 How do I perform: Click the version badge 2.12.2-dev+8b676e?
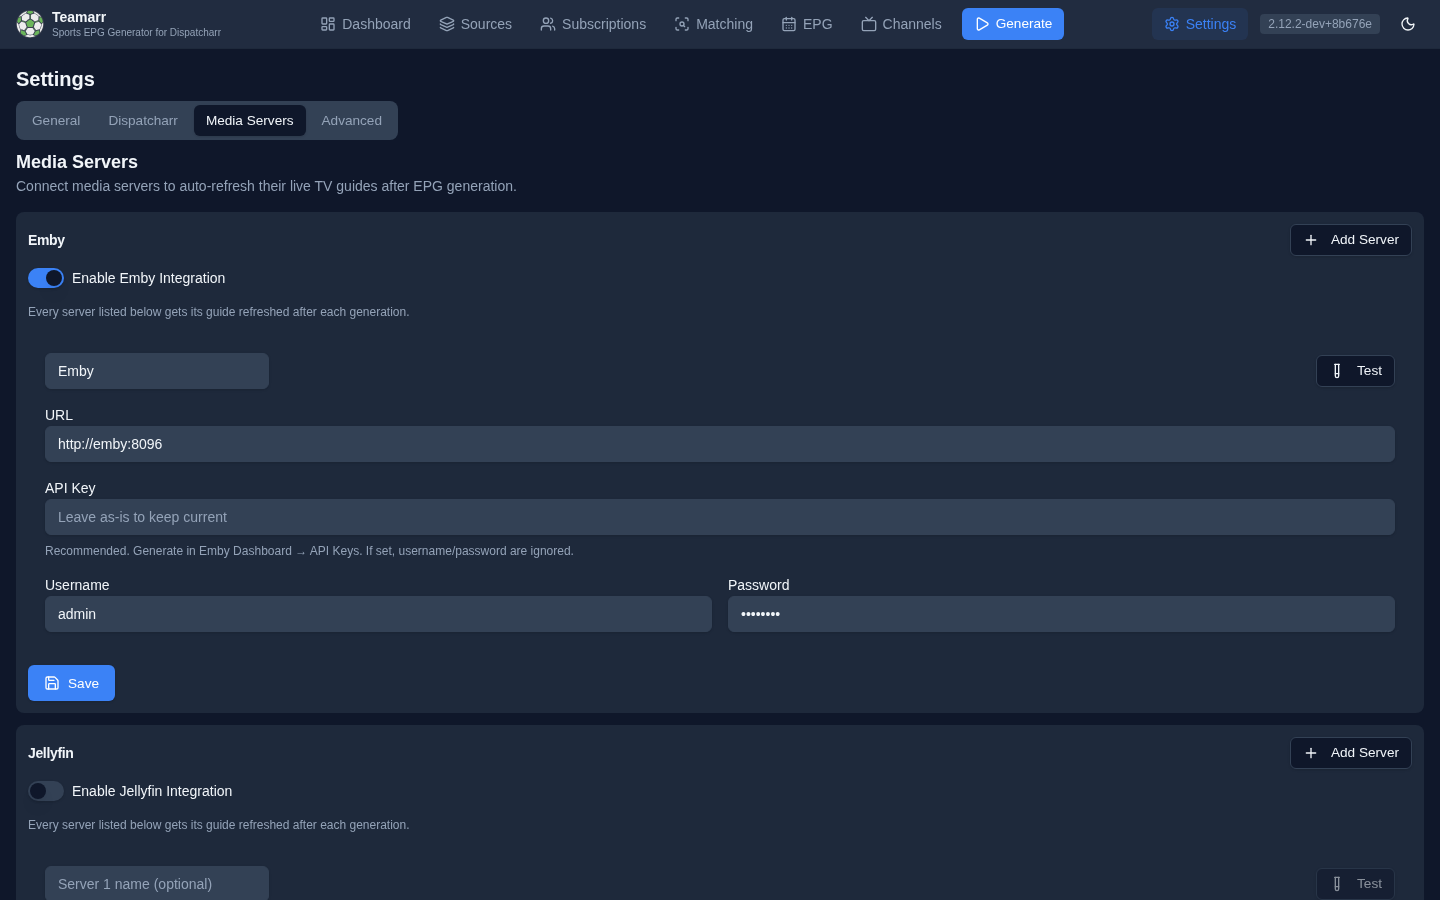pyautogui.click(x=1320, y=24)
